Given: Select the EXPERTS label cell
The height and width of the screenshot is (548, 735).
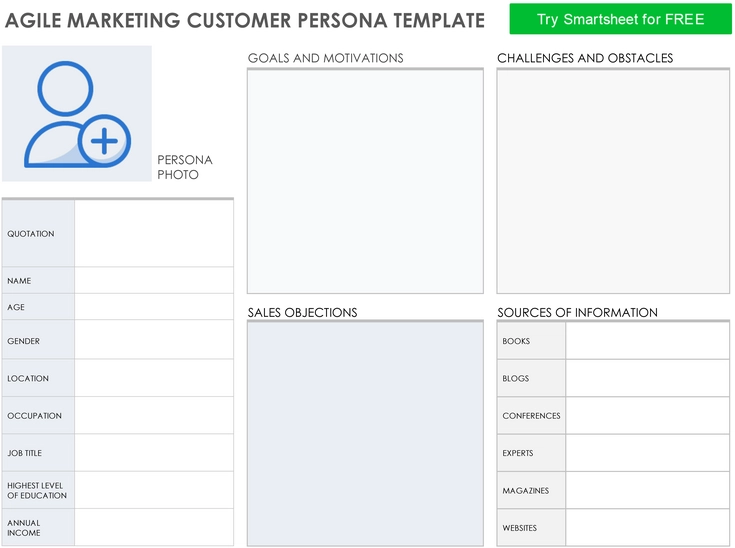Looking at the screenshot, I should point(531,453).
